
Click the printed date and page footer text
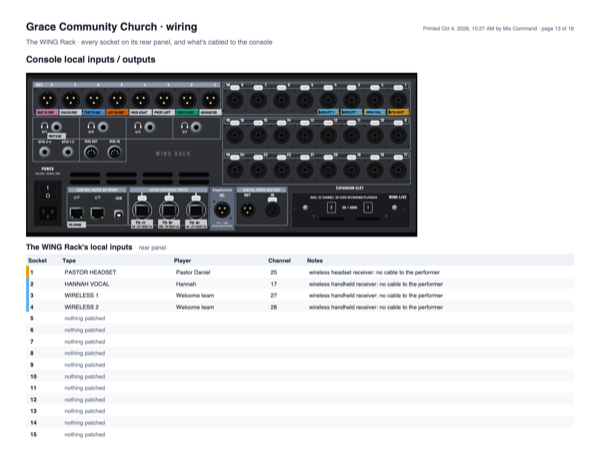click(498, 29)
